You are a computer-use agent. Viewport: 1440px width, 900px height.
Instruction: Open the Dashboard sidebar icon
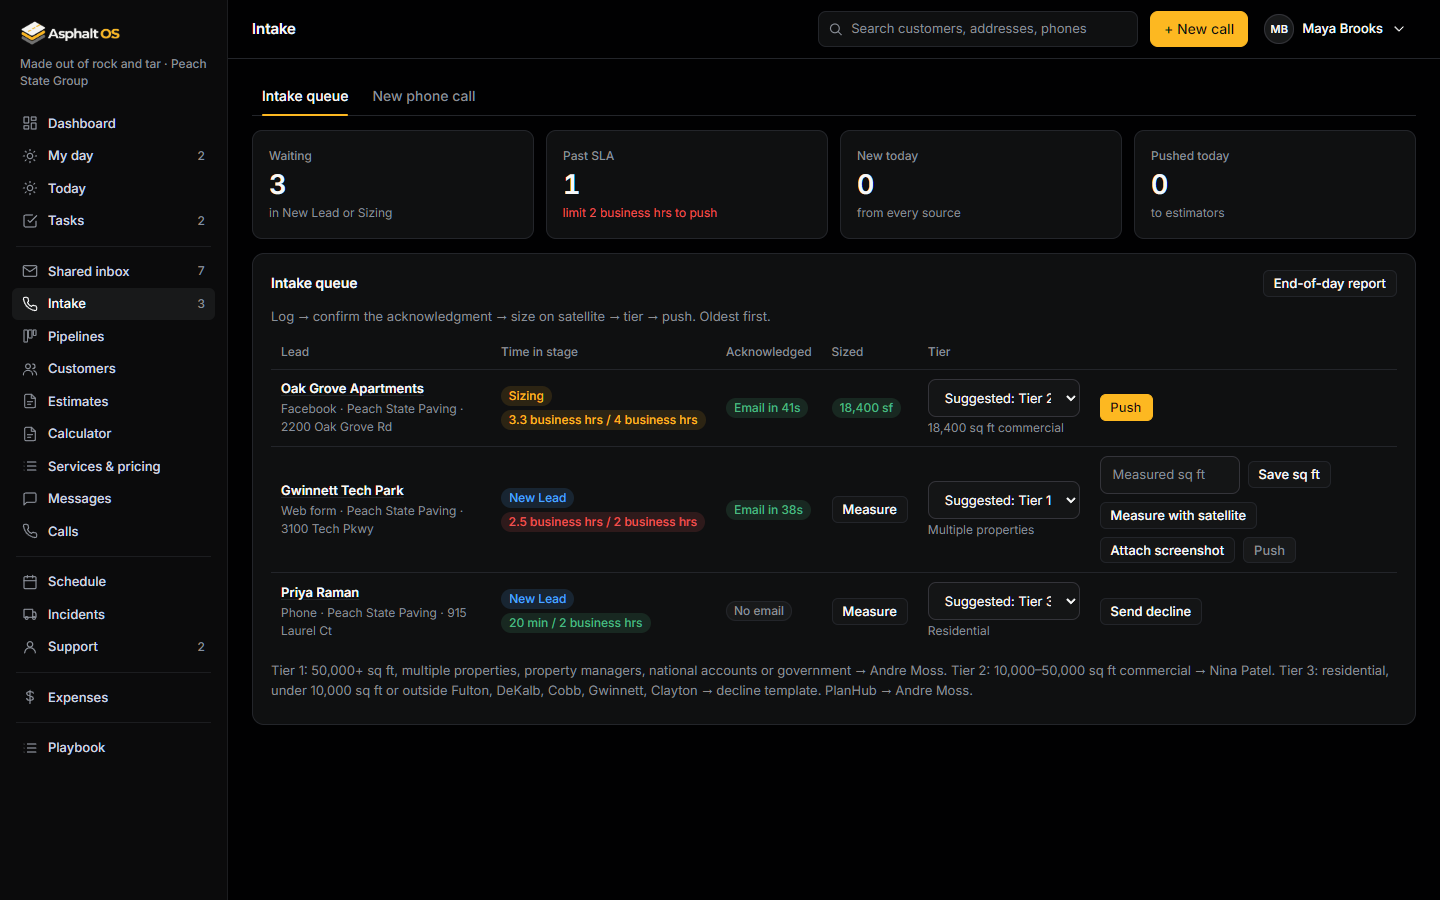[x=30, y=123]
